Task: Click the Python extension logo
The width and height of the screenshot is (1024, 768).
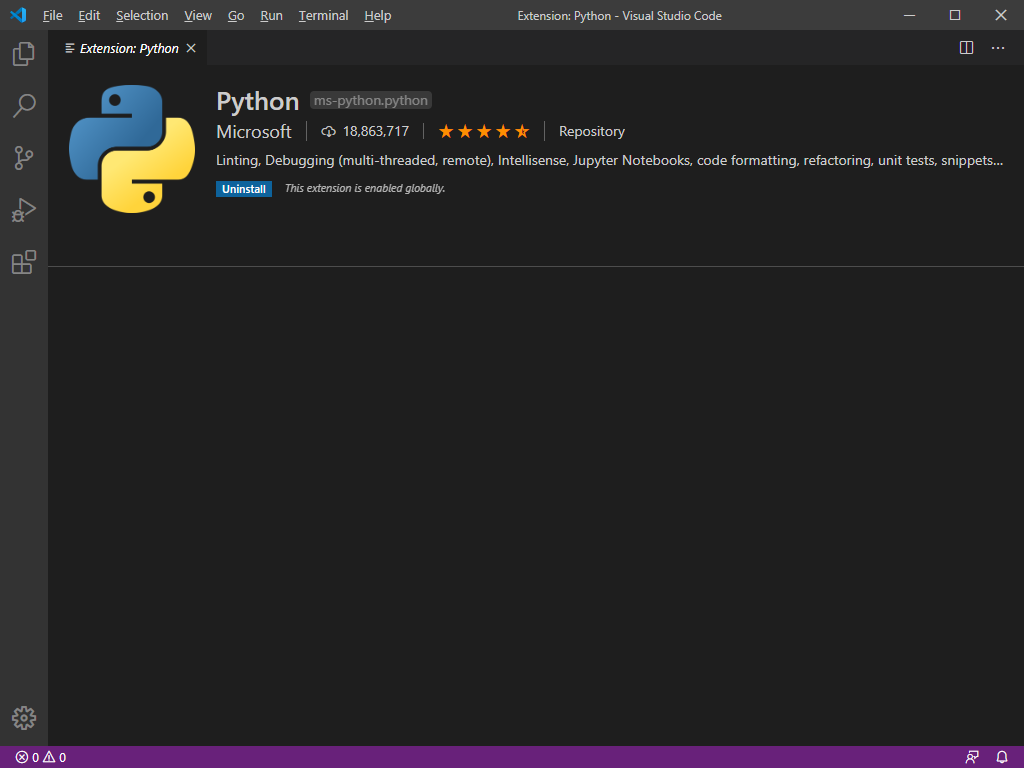Action: pyautogui.click(x=132, y=149)
